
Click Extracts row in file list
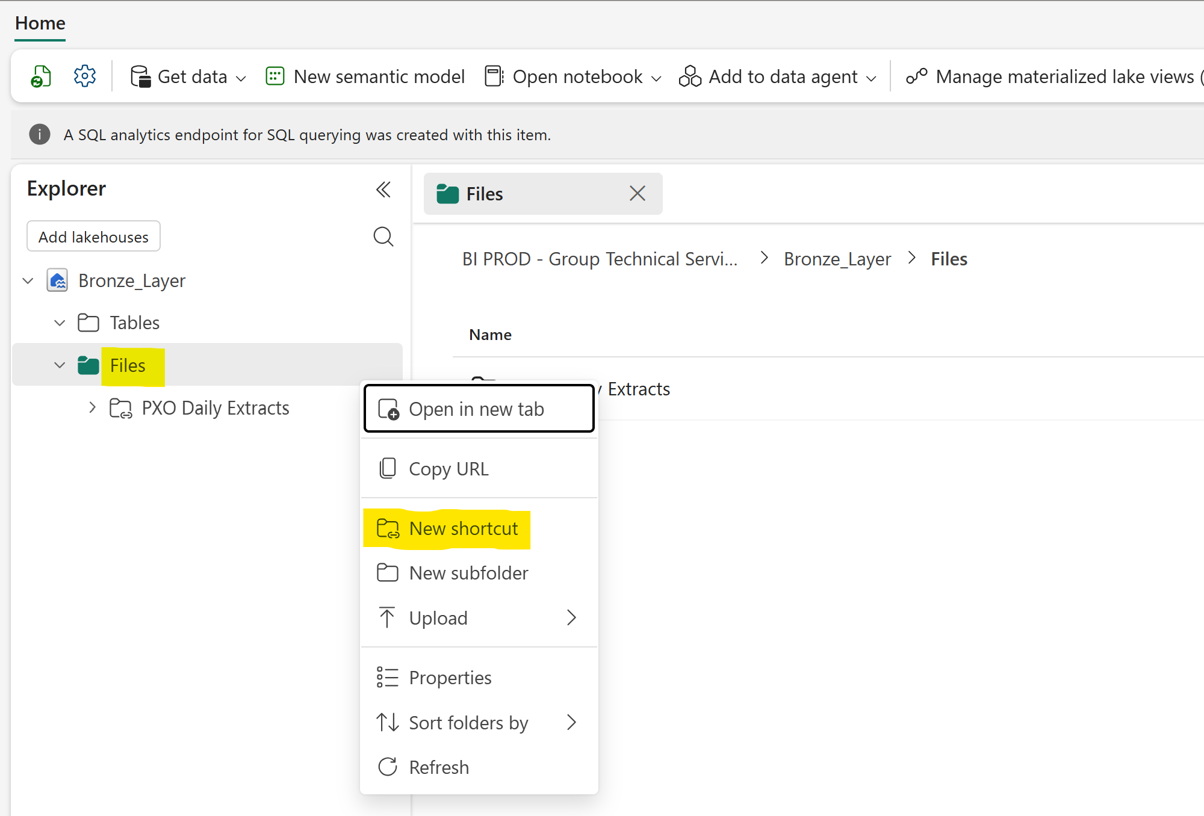pos(828,389)
